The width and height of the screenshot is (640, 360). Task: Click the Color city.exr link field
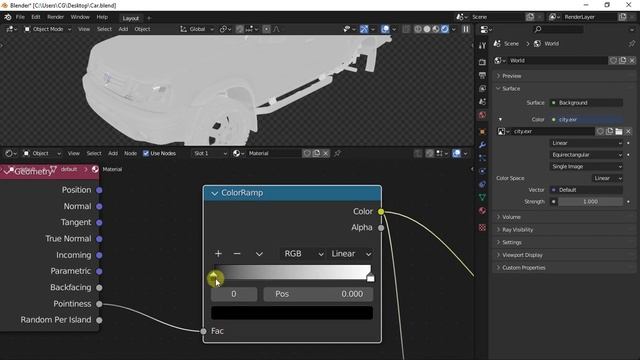(586, 120)
